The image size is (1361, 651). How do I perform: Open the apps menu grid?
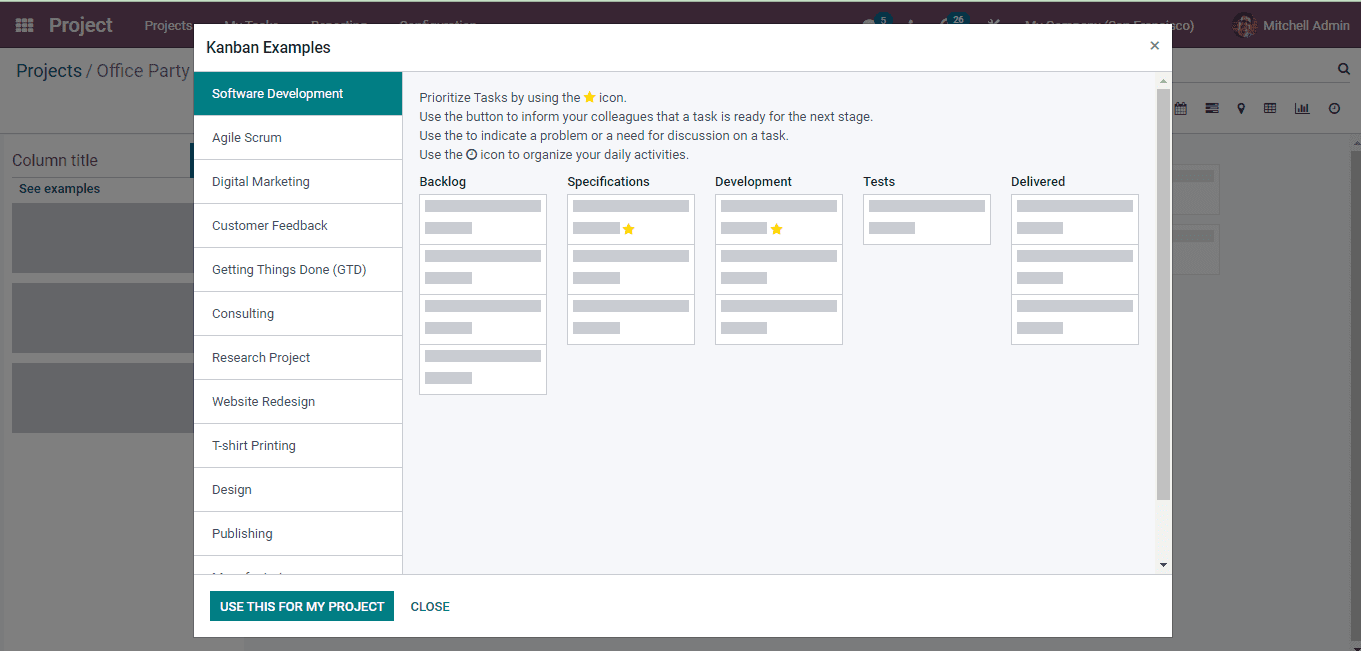pyautogui.click(x=22, y=24)
